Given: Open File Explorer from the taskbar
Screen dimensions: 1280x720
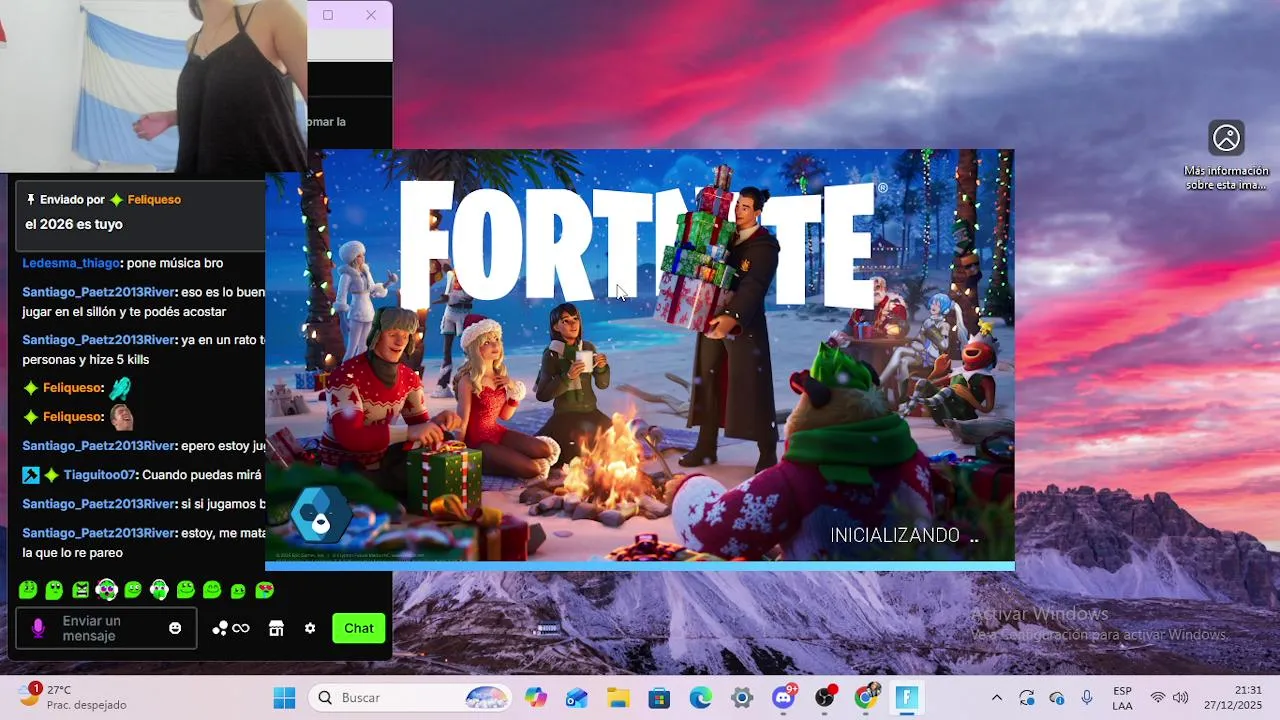Looking at the screenshot, I should pyautogui.click(x=618, y=697).
